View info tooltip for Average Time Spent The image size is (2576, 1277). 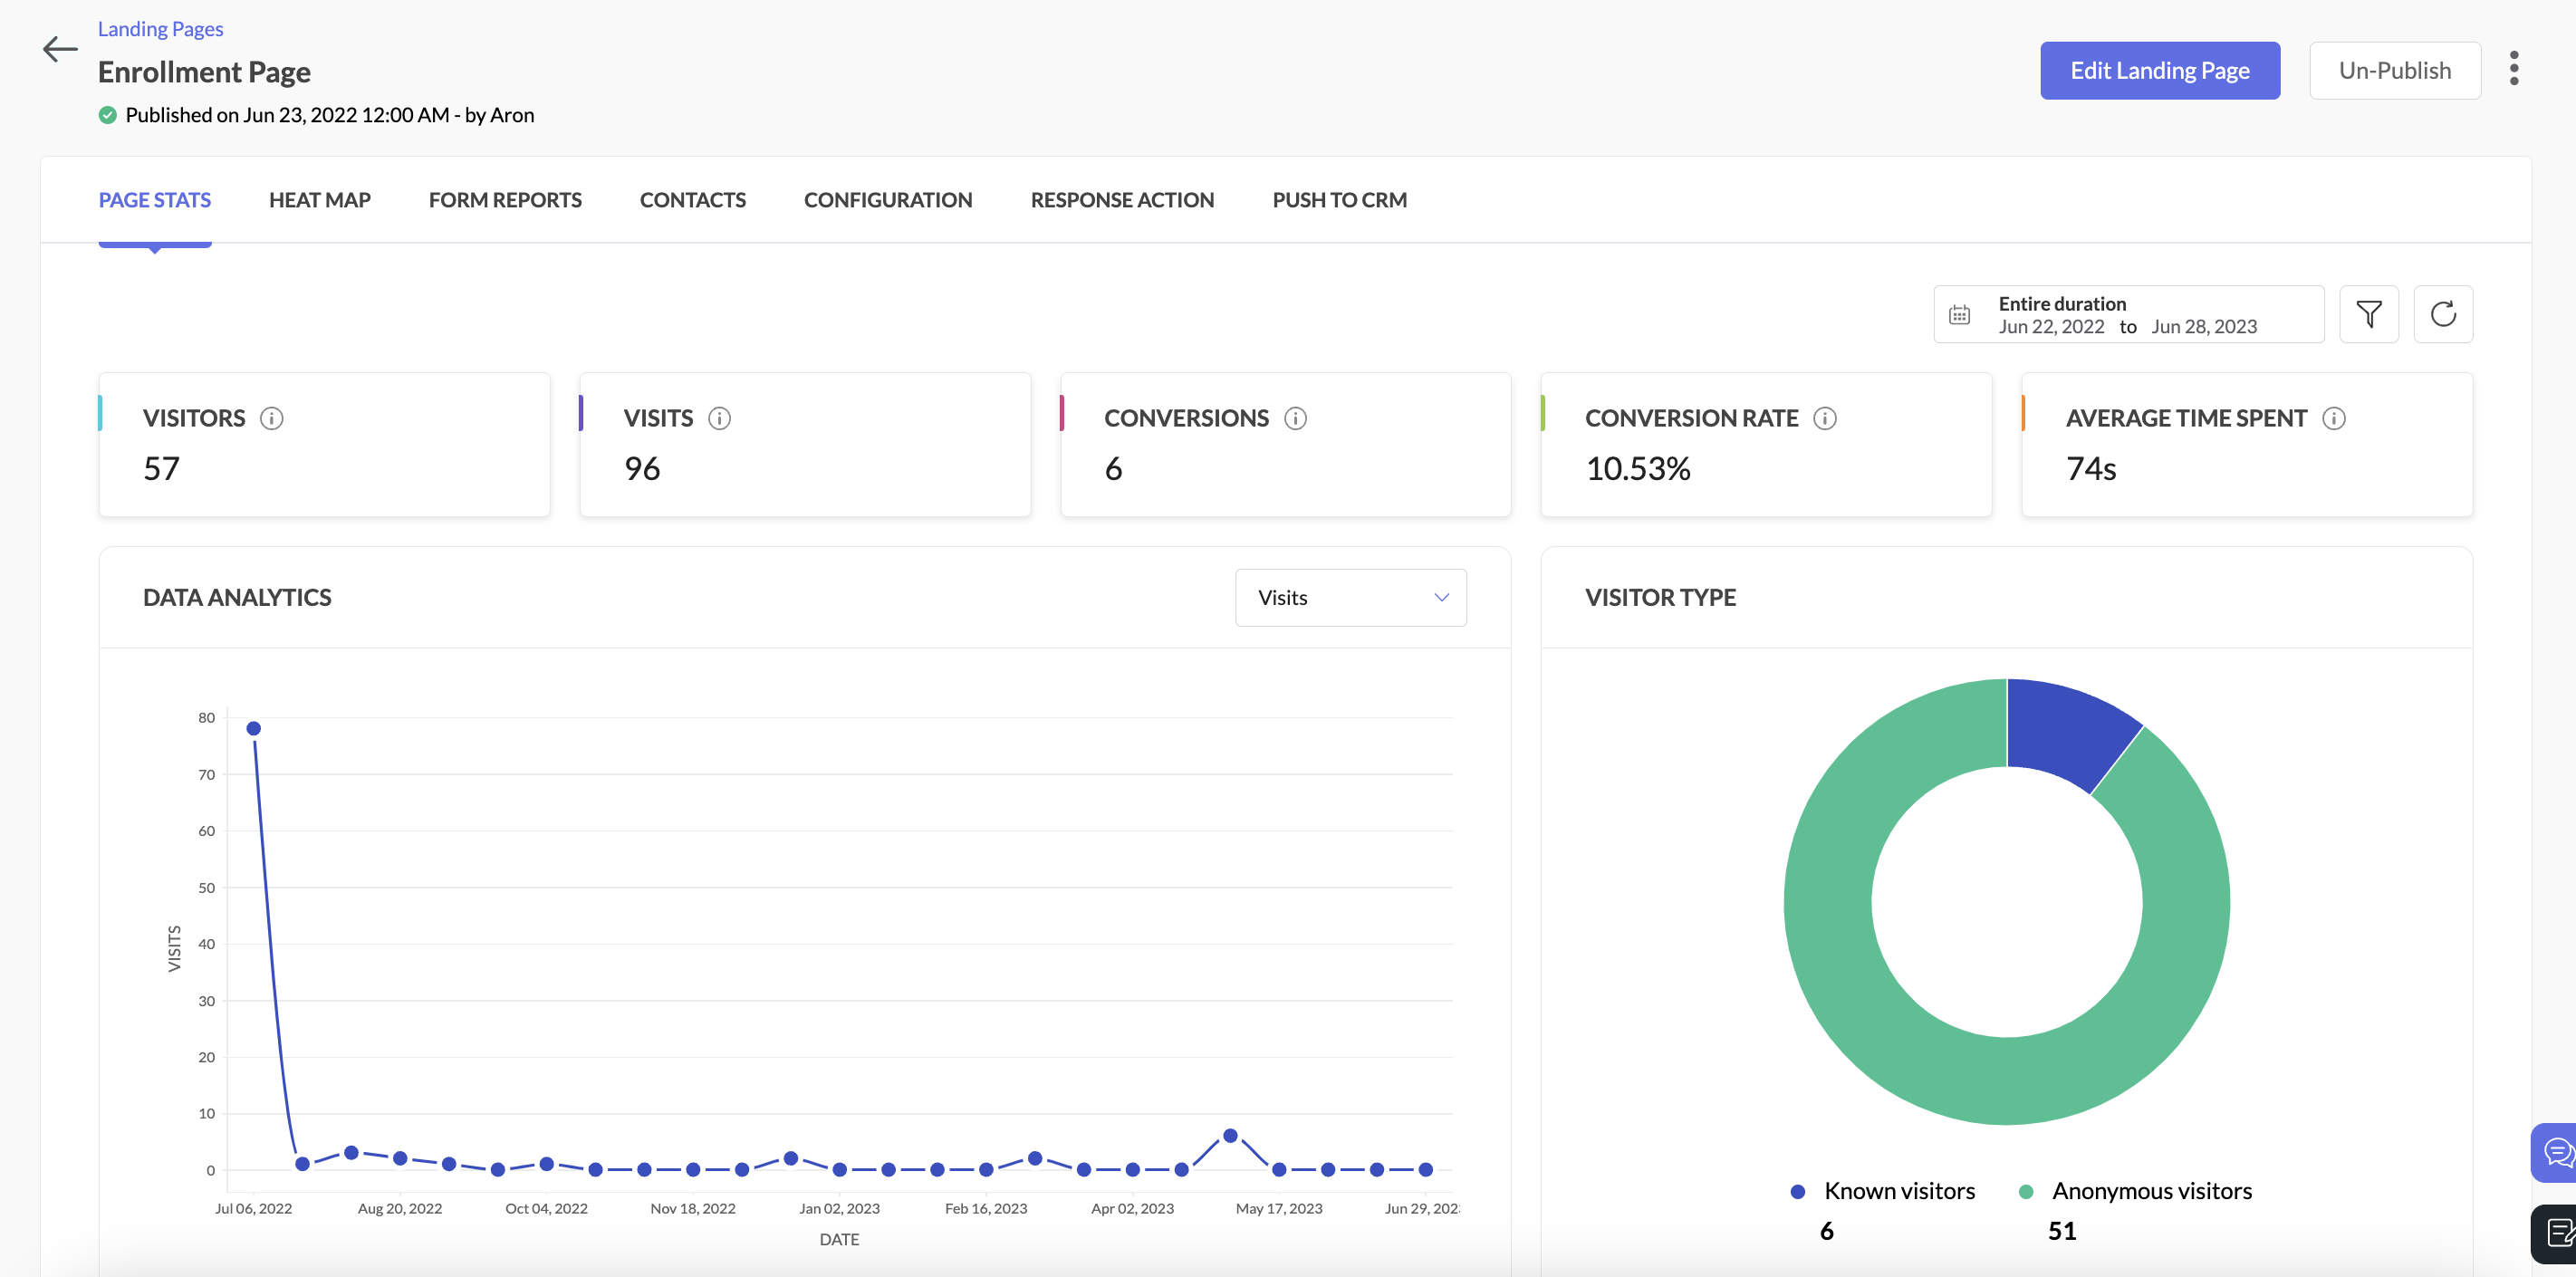[2335, 419]
